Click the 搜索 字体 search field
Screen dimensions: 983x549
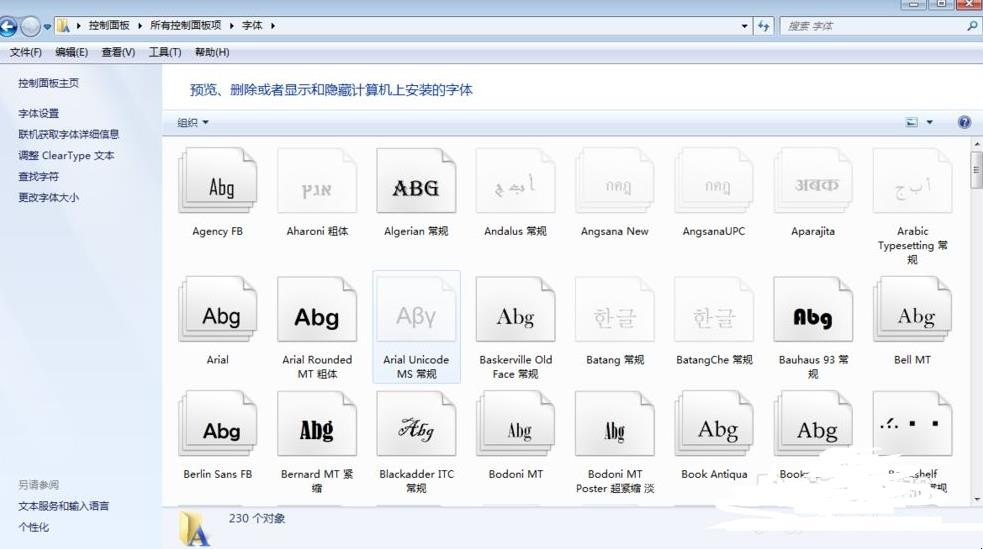(x=870, y=26)
